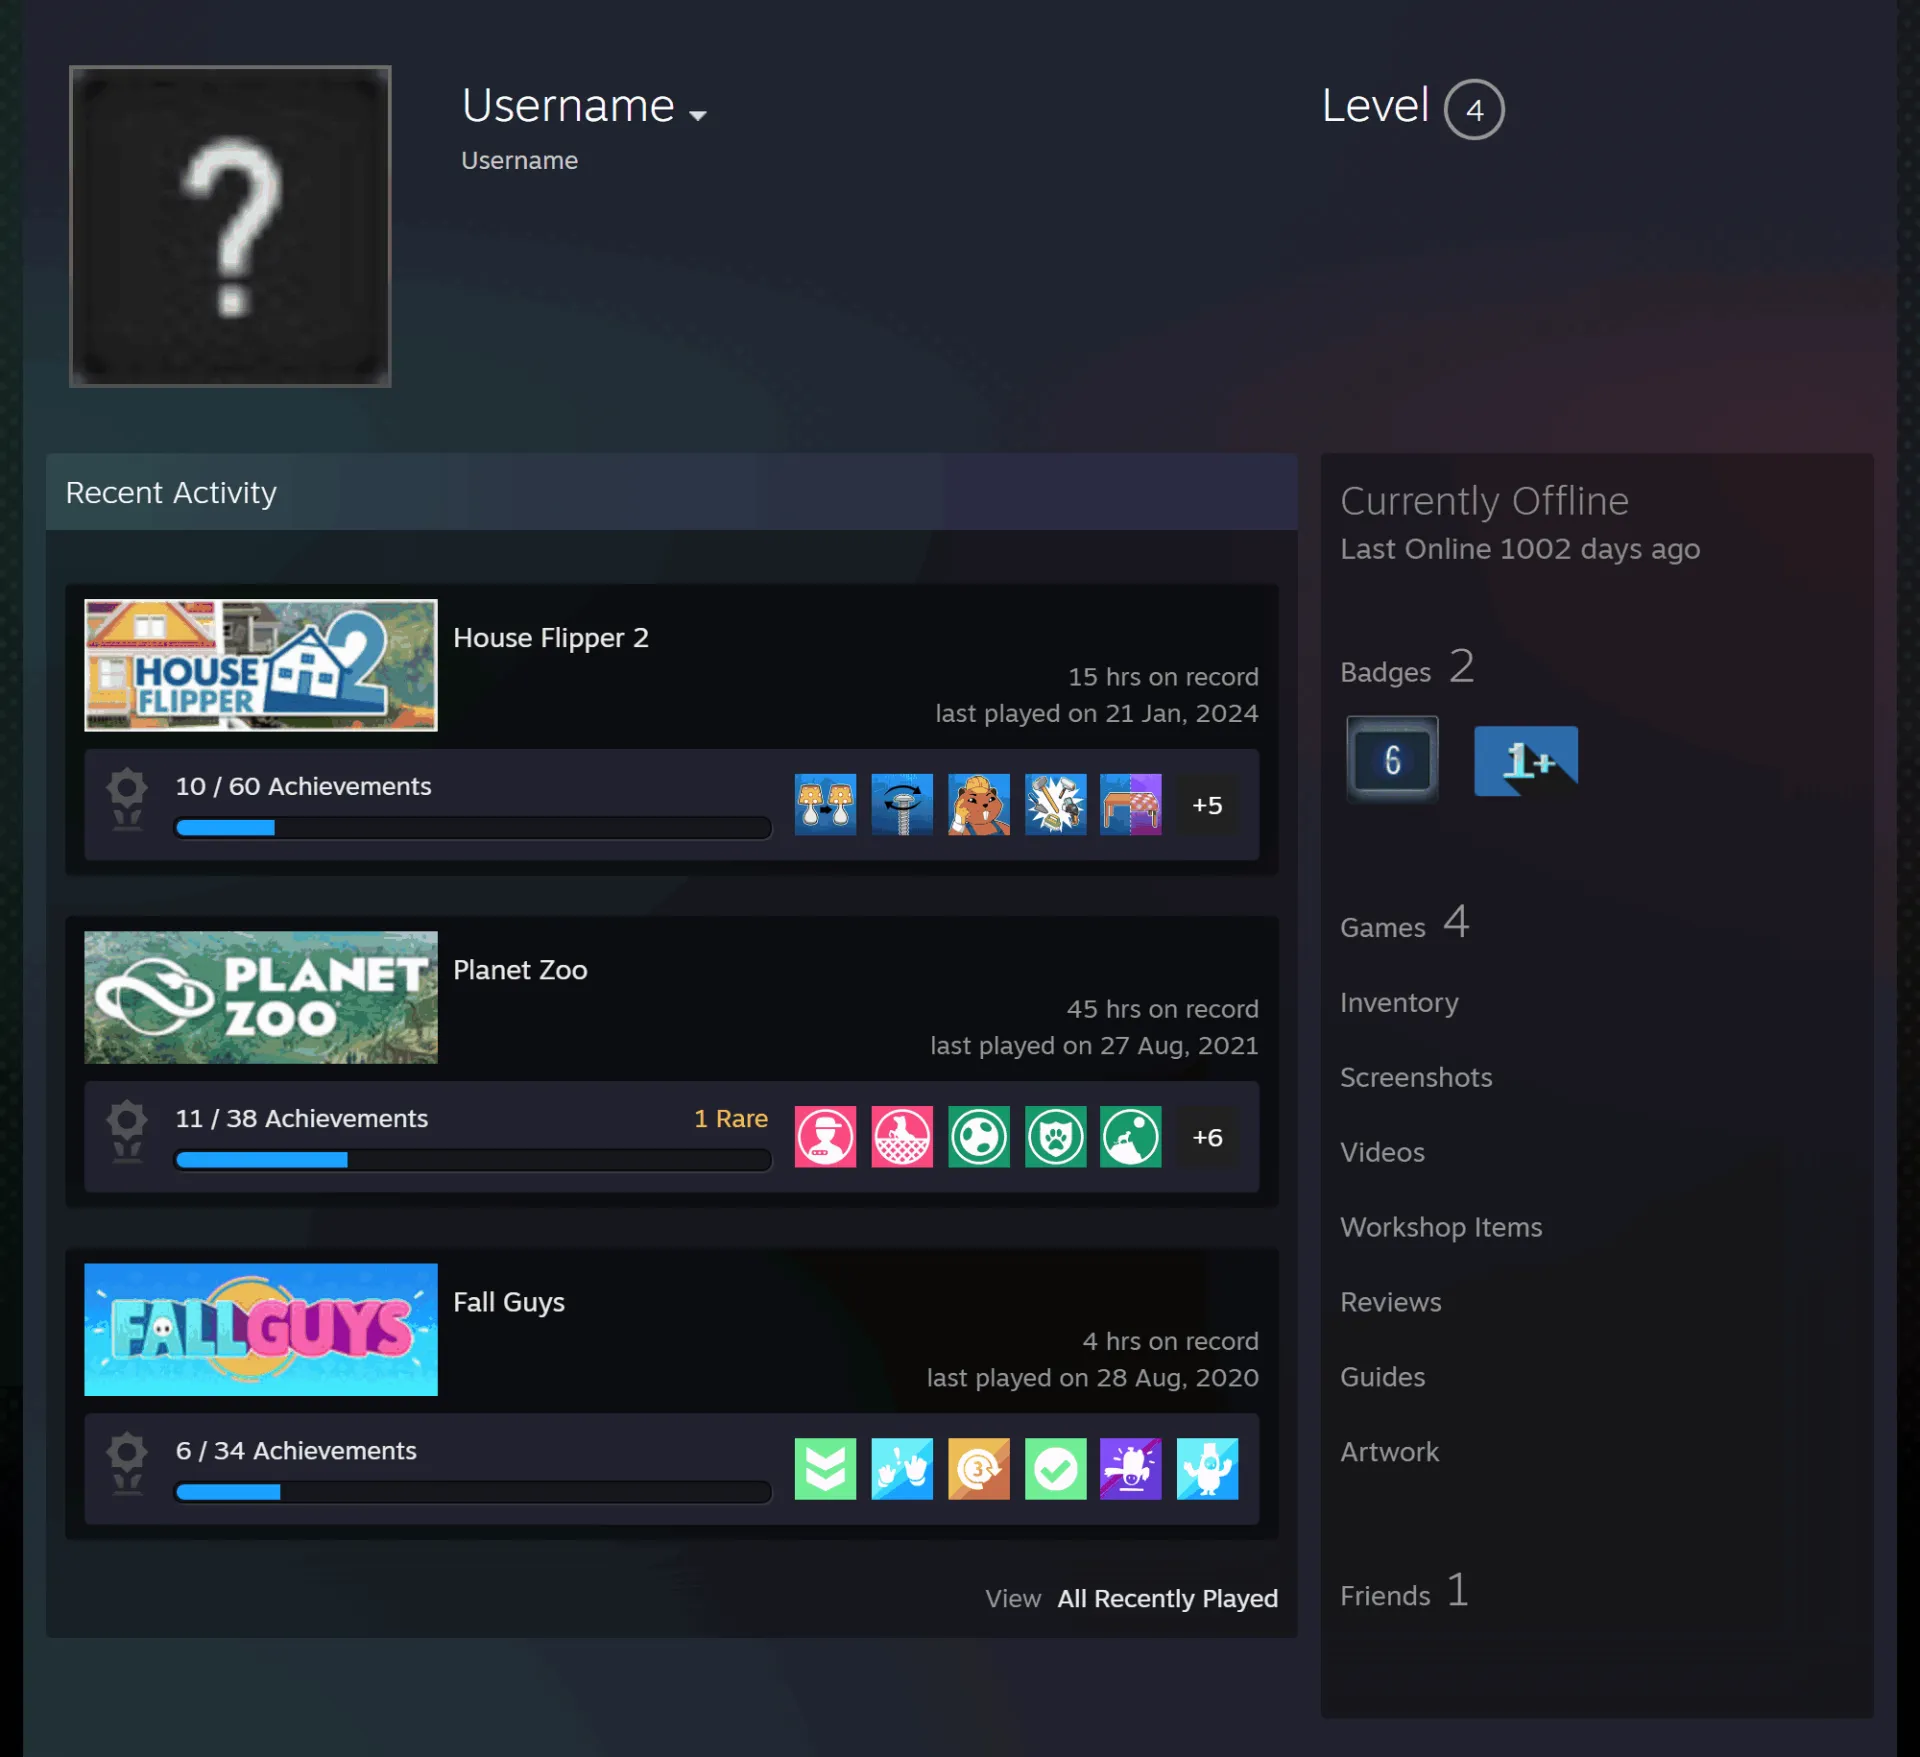1920x1757 pixels.
Task: Open the Fall Guys game banner
Action: click(261, 1329)
